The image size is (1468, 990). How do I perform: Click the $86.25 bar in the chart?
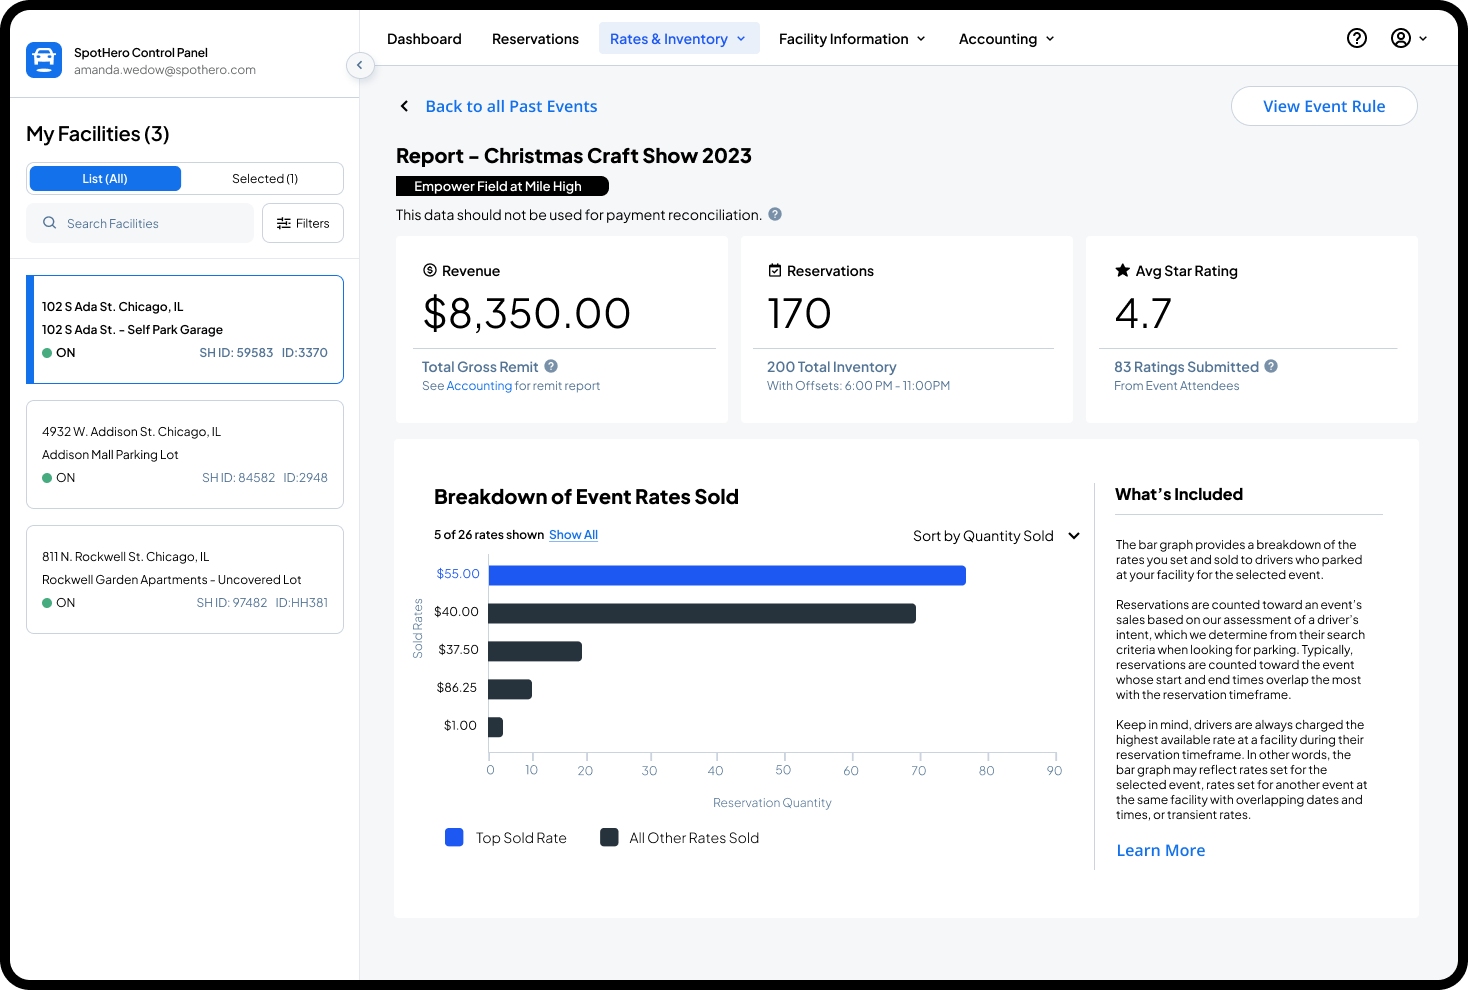point(510,689)
